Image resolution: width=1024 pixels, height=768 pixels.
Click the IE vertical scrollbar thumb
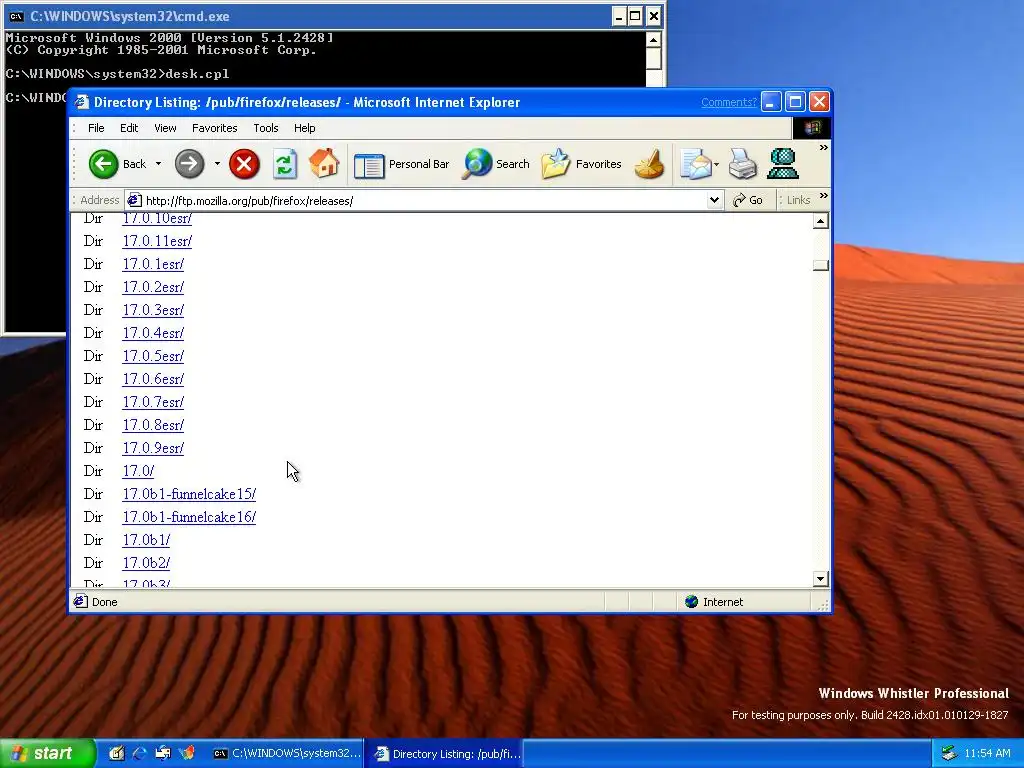pos(821,265)
